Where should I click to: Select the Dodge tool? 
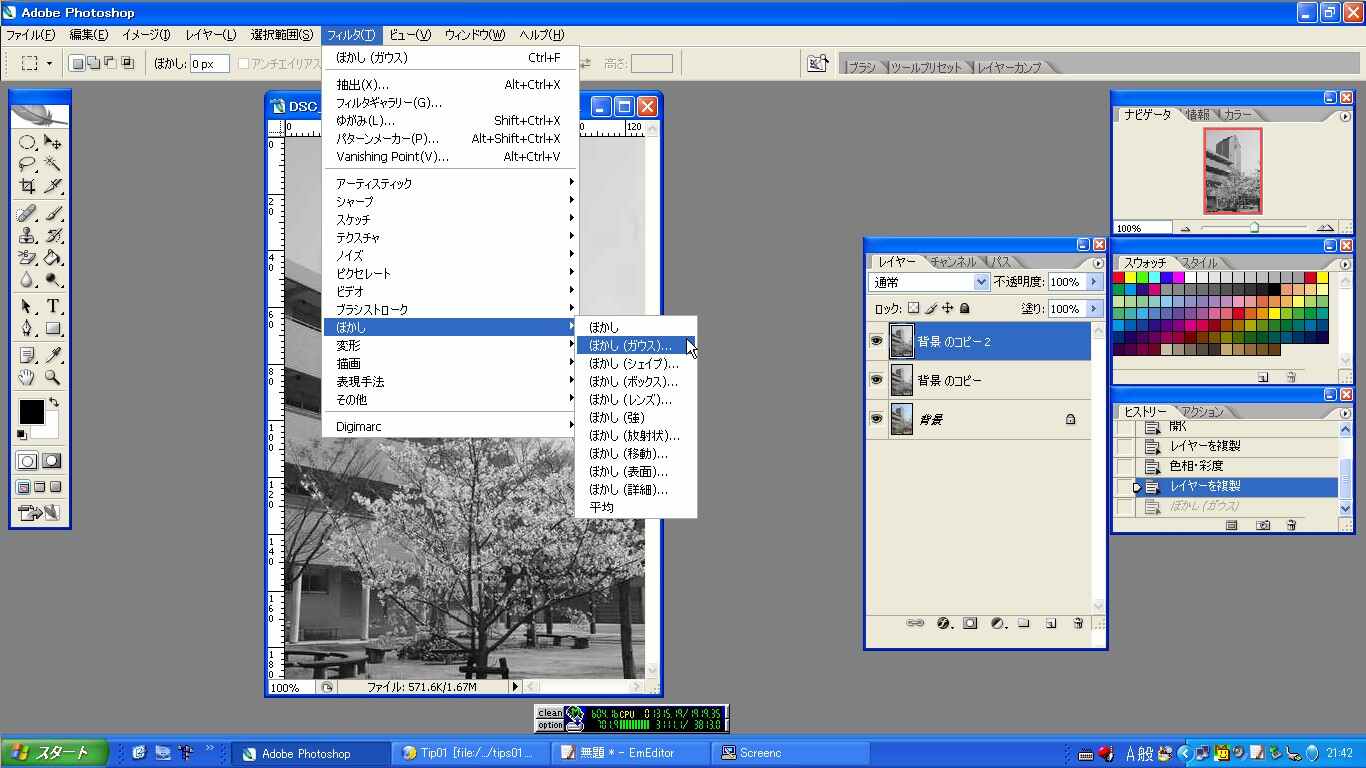pos(53,280)
